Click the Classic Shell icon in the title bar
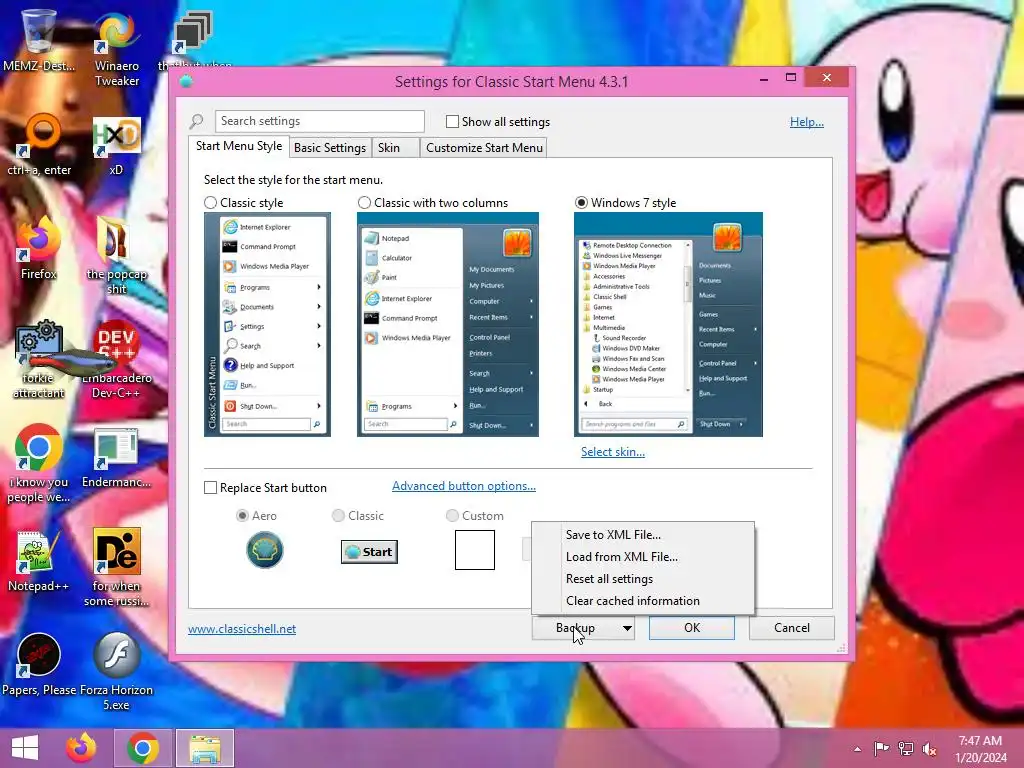 pos(186,82)
